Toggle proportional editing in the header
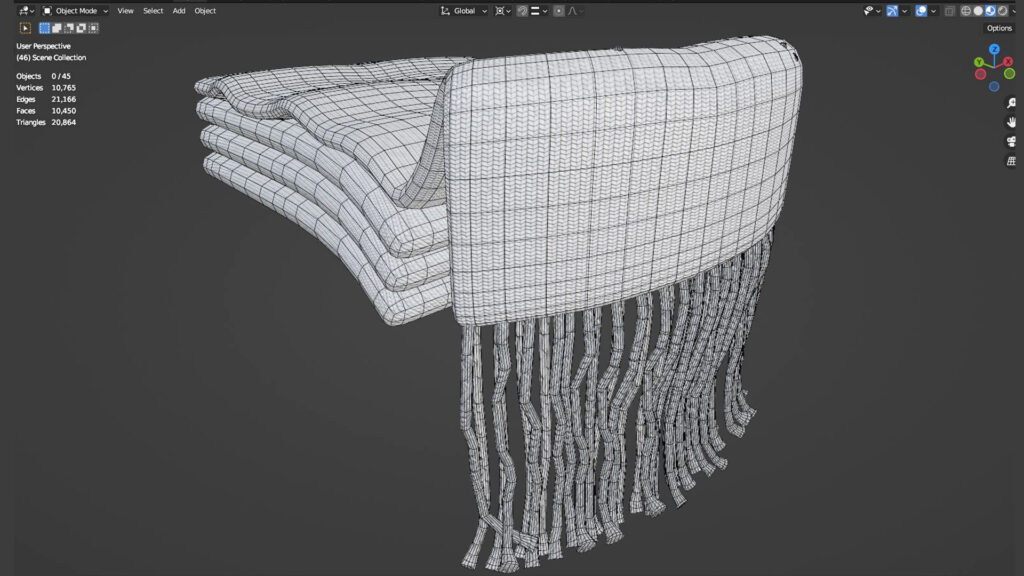Viewport: 1024px width, 576px height. [x=559, y=11]
